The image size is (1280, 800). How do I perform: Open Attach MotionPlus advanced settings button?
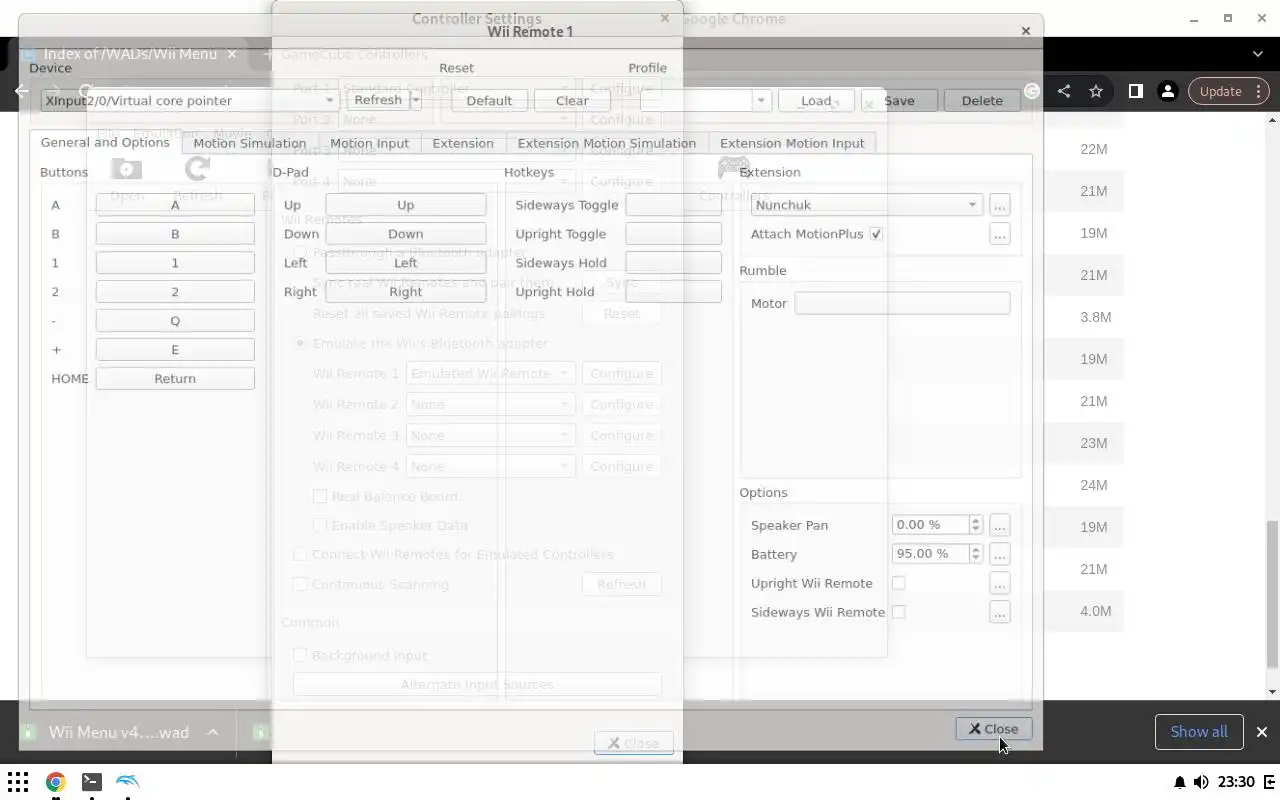click(x=999, y=234)
